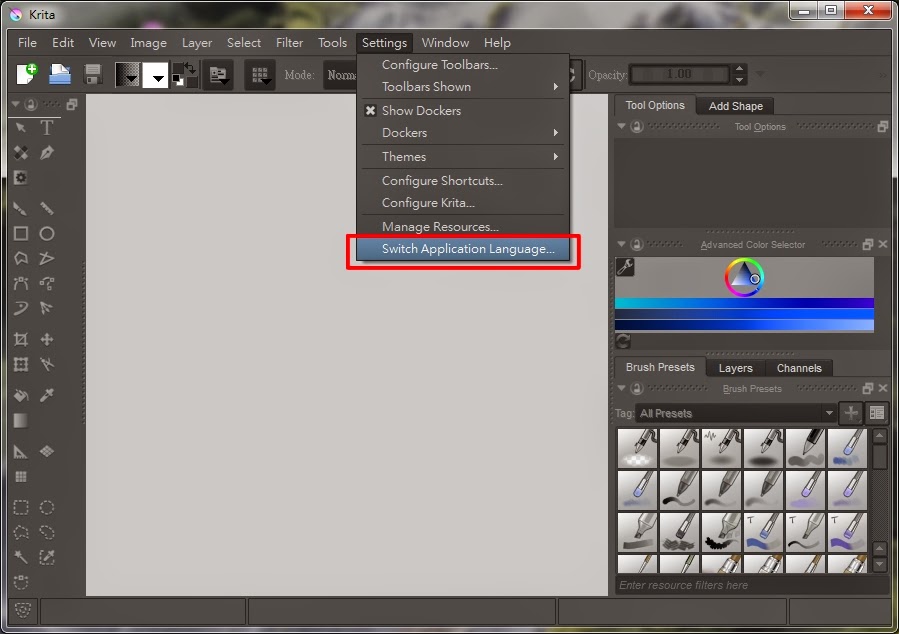Select the Rectangle tool
The width and height of the screenshot is (899, 634).
coord(21,233)
